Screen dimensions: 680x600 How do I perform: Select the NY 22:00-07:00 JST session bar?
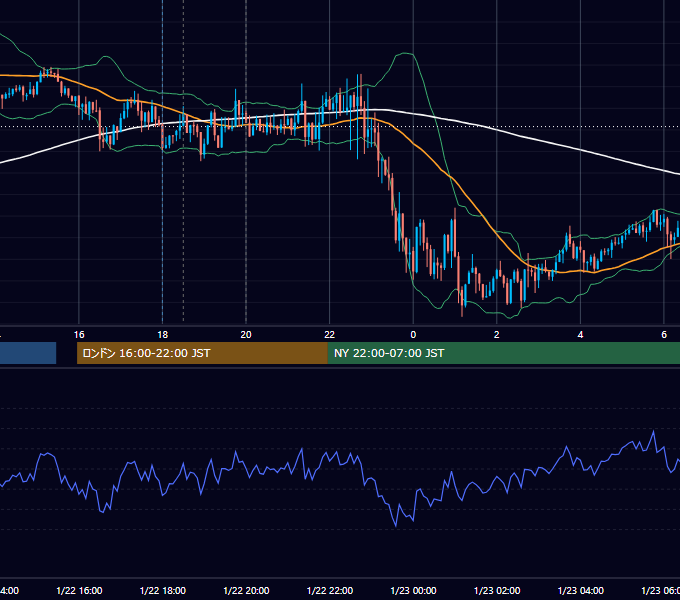tap(503, 353)
